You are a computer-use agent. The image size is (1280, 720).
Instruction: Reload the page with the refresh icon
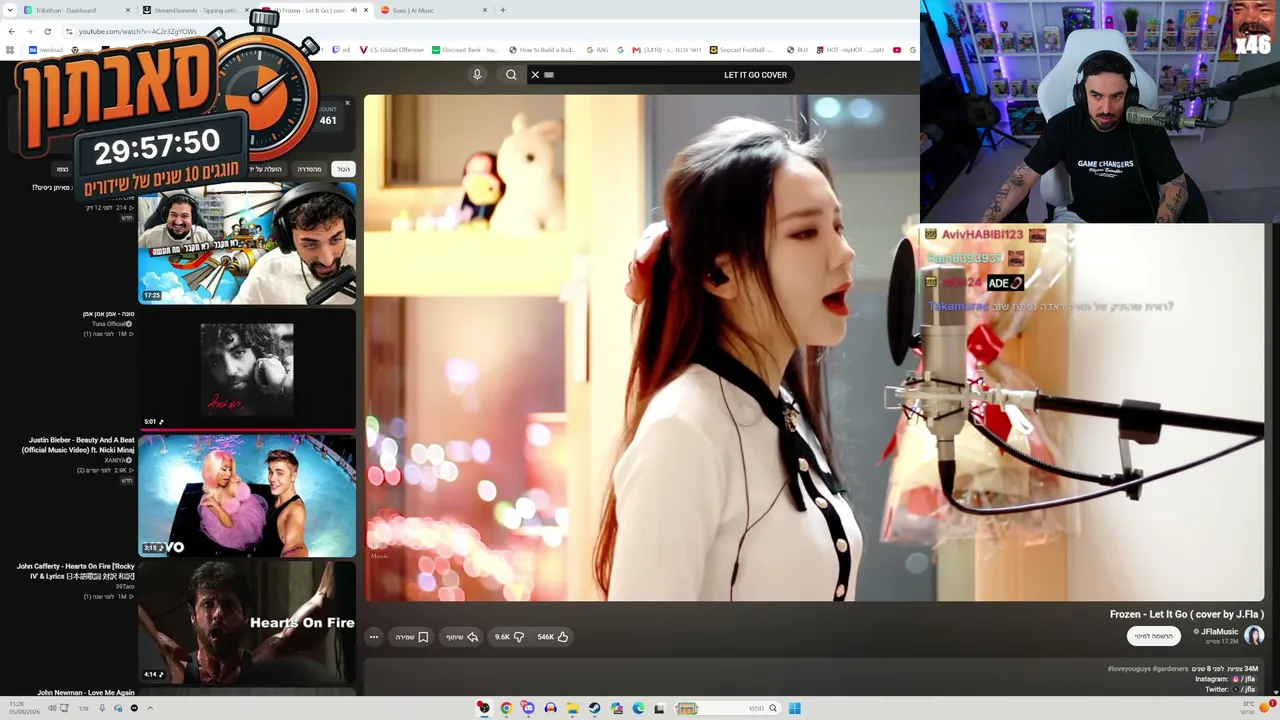47,31
